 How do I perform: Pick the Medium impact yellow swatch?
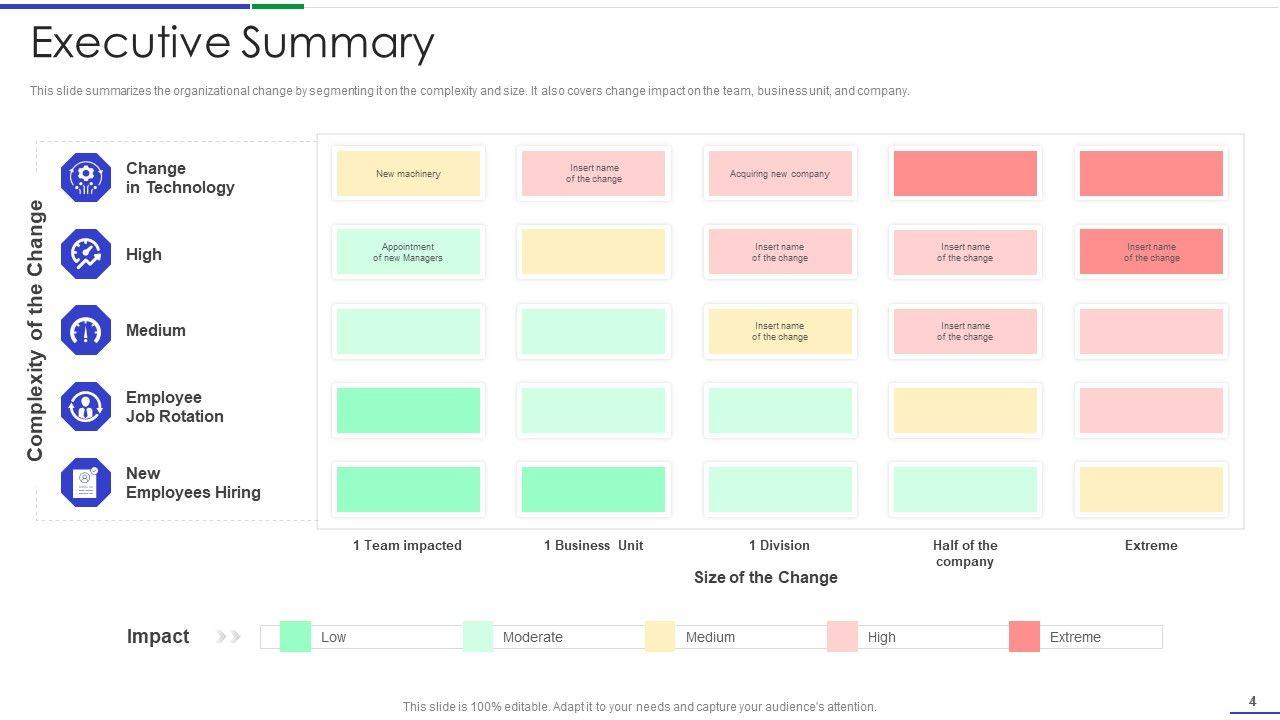tap(660, 637)
